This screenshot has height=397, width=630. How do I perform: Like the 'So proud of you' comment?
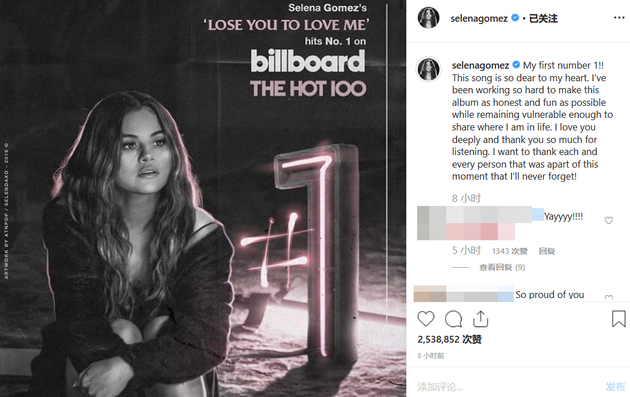point(609,297)
